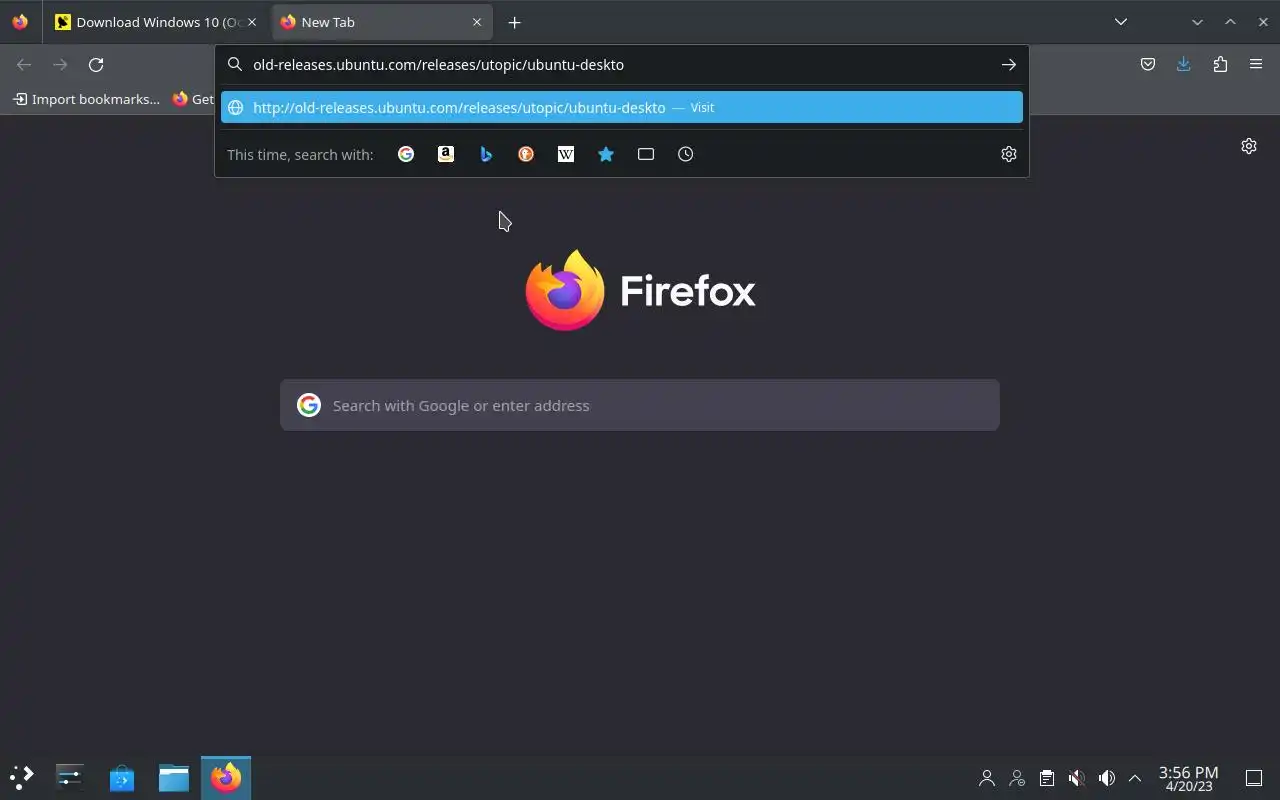Select the New Tab tab

point(382,22)
